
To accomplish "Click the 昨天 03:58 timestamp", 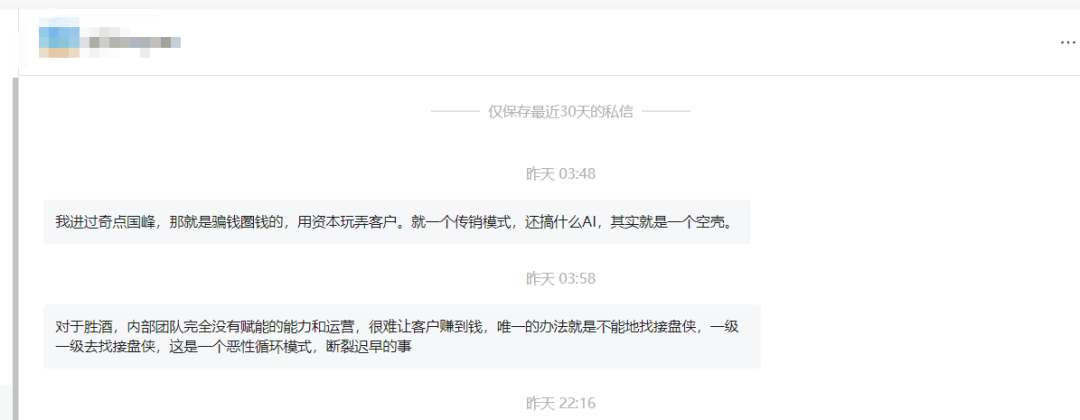I will tap(561, 279).
